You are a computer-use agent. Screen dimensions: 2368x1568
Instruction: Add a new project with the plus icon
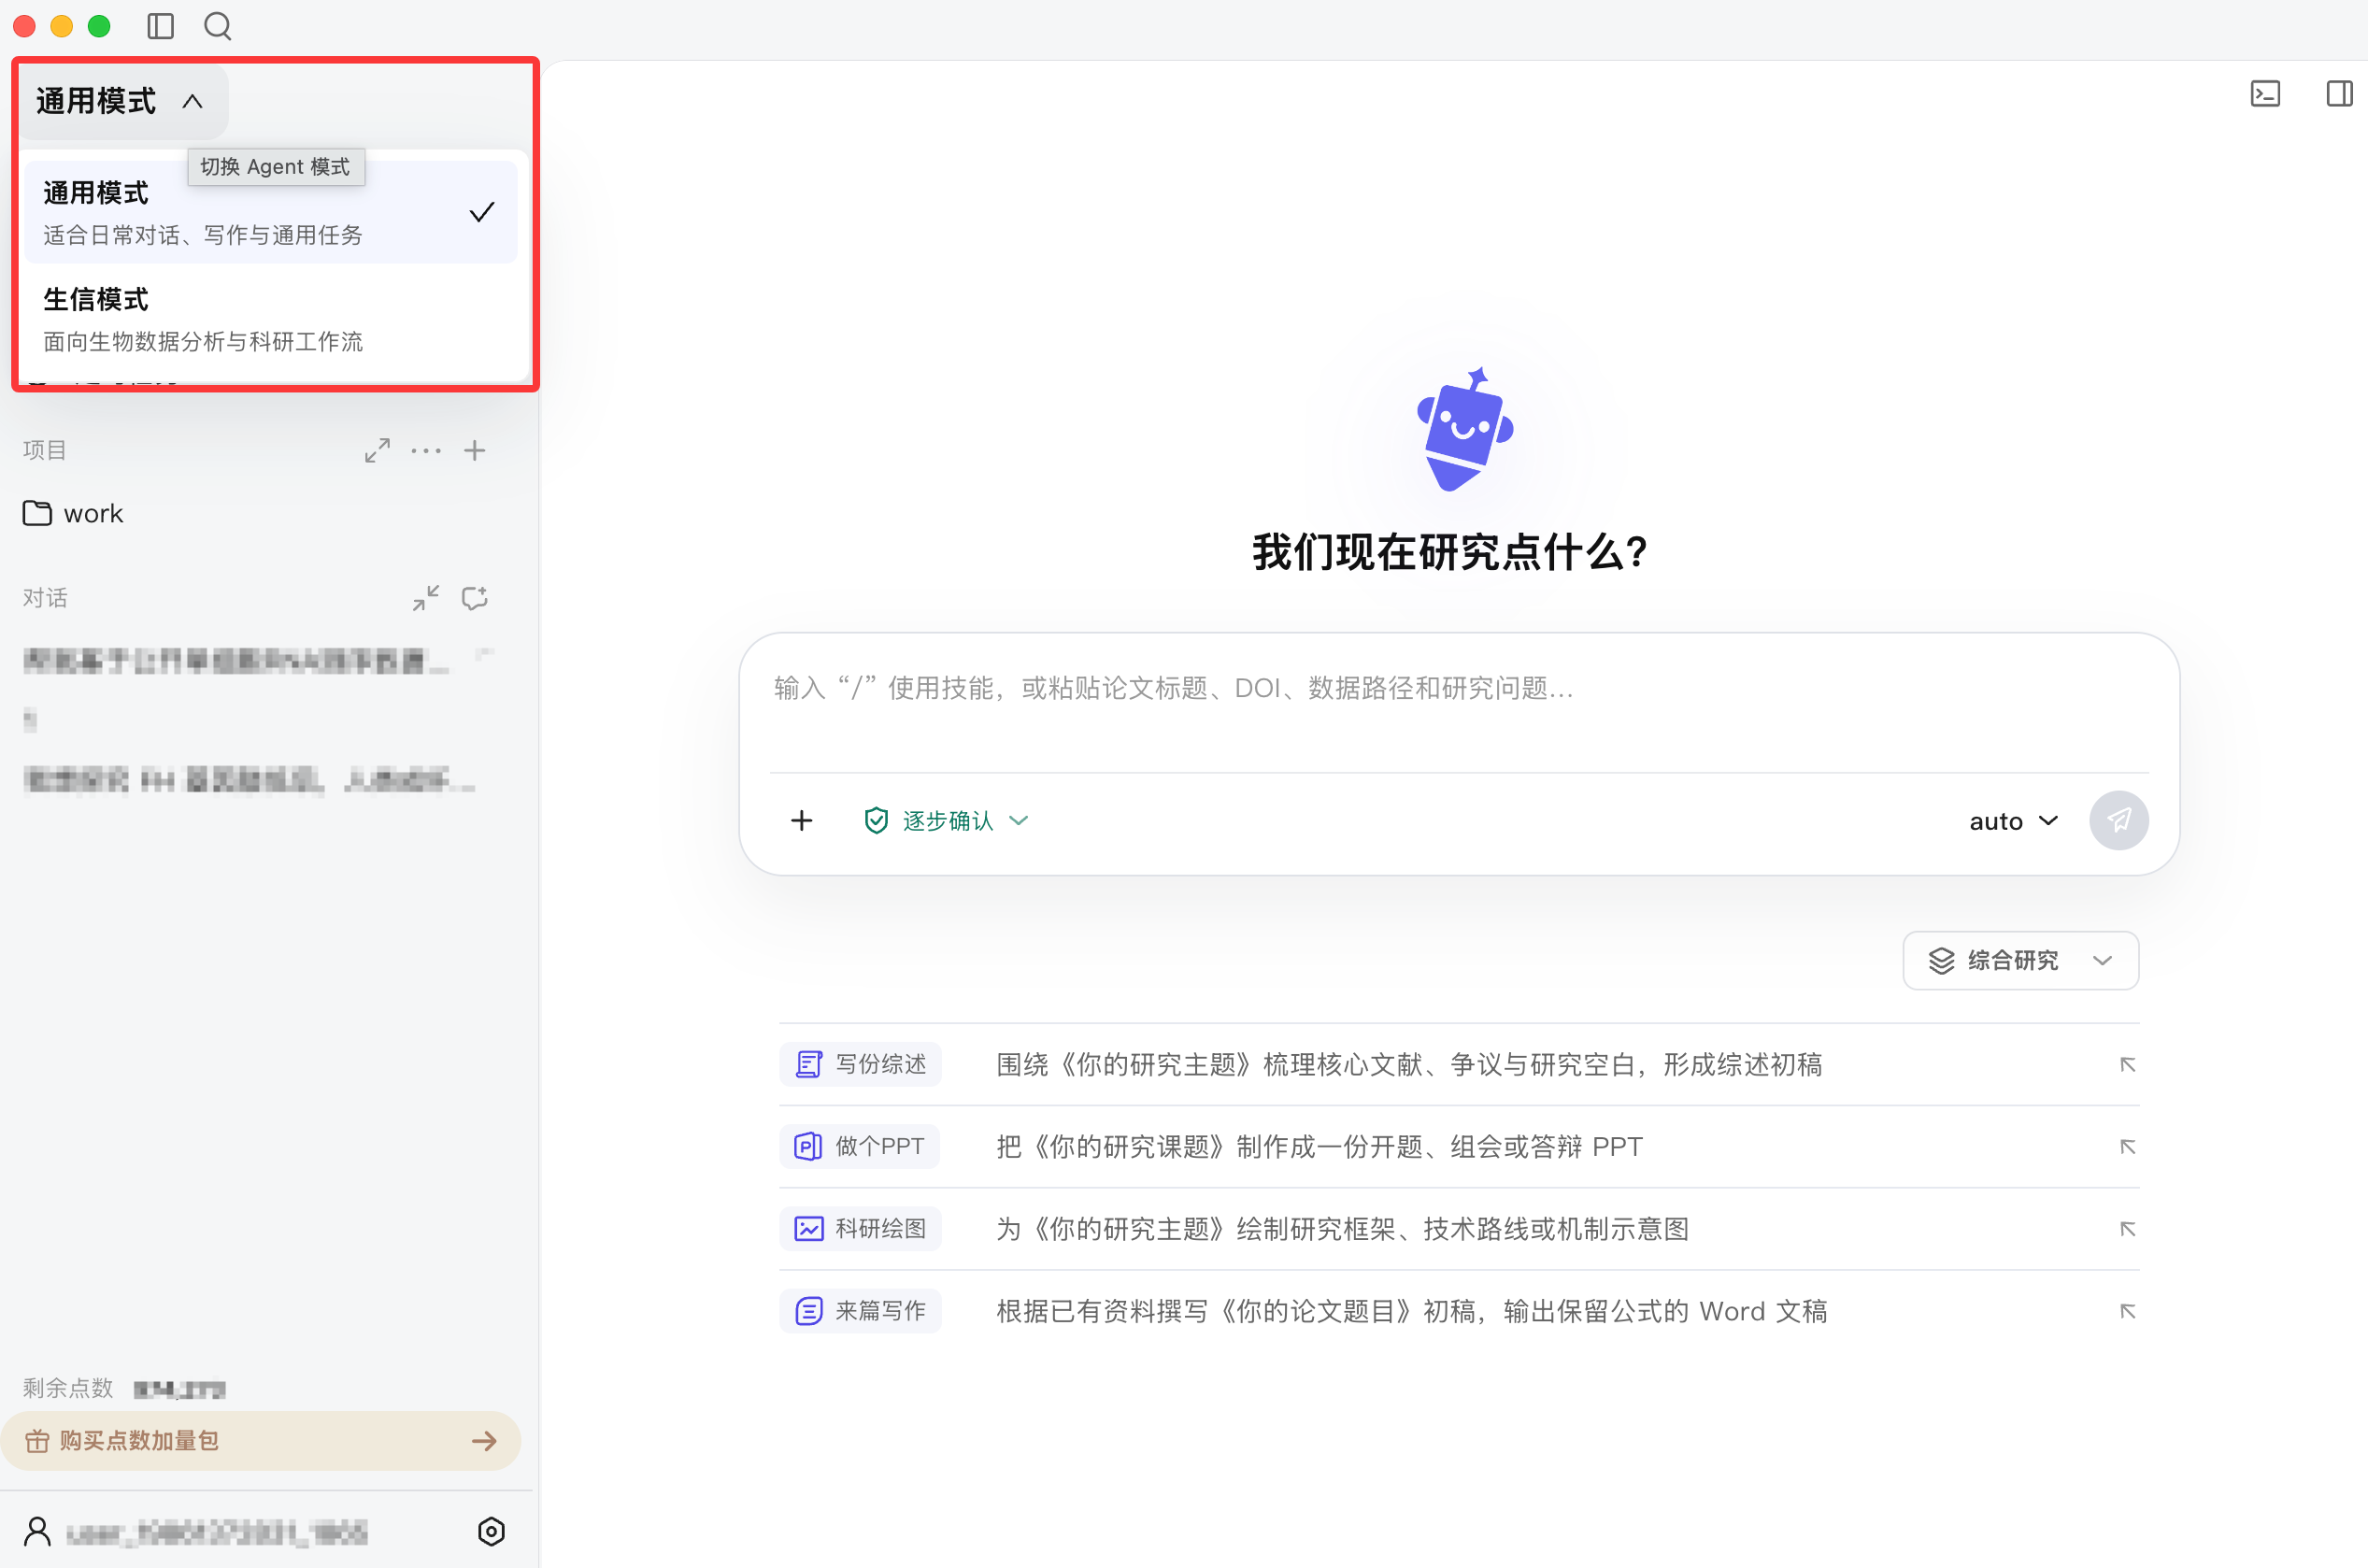point(475,451)
